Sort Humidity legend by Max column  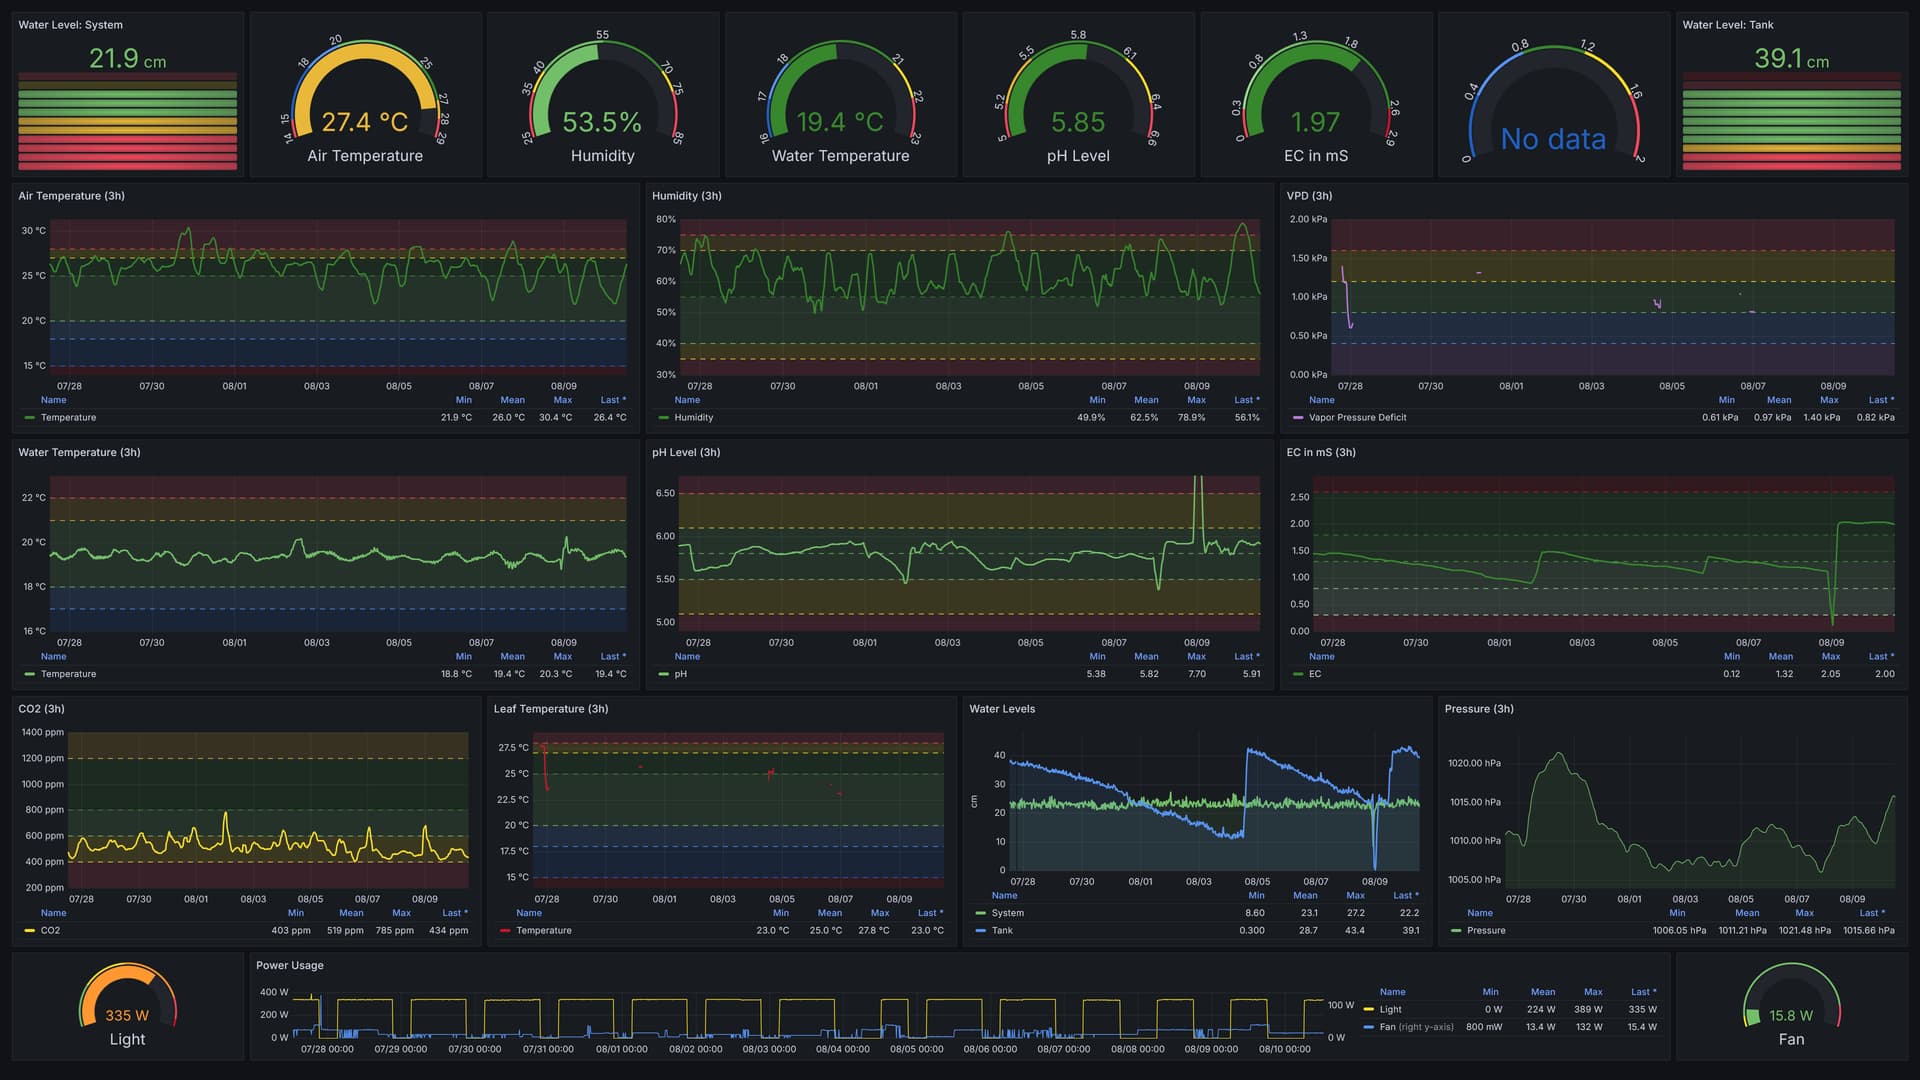point(1196,400)
